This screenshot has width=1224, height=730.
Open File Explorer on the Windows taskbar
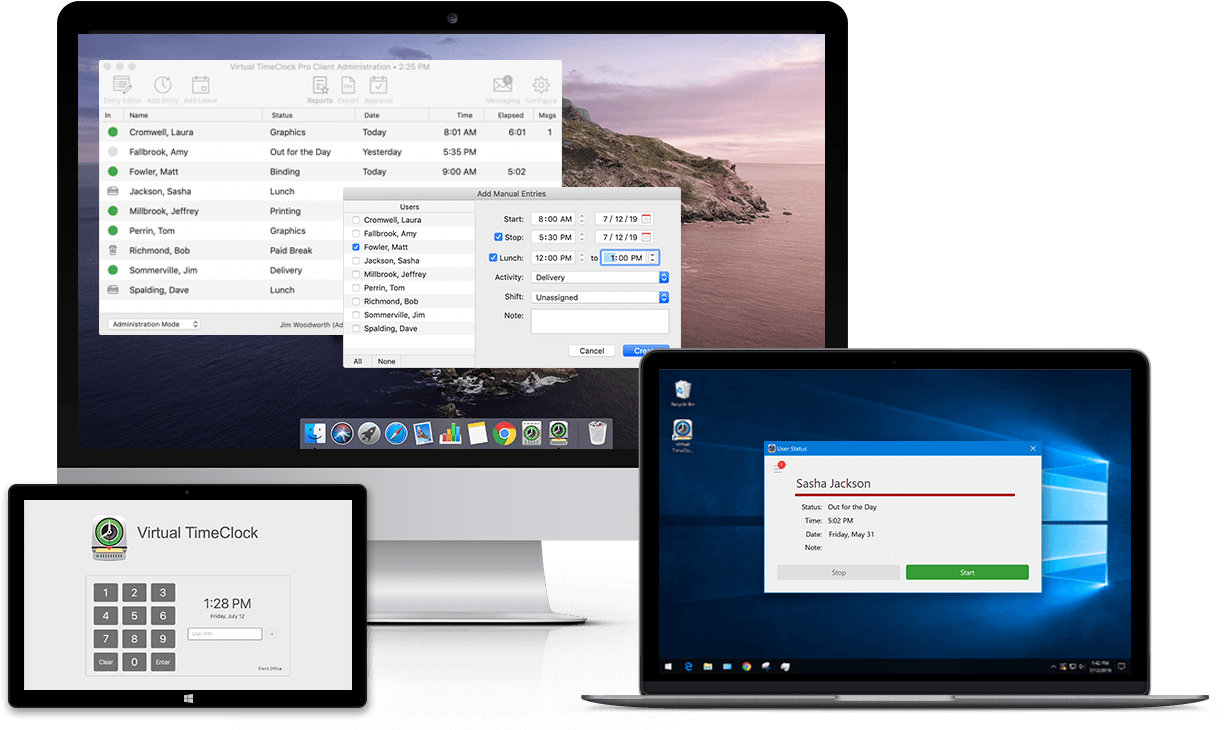(708, 666)
